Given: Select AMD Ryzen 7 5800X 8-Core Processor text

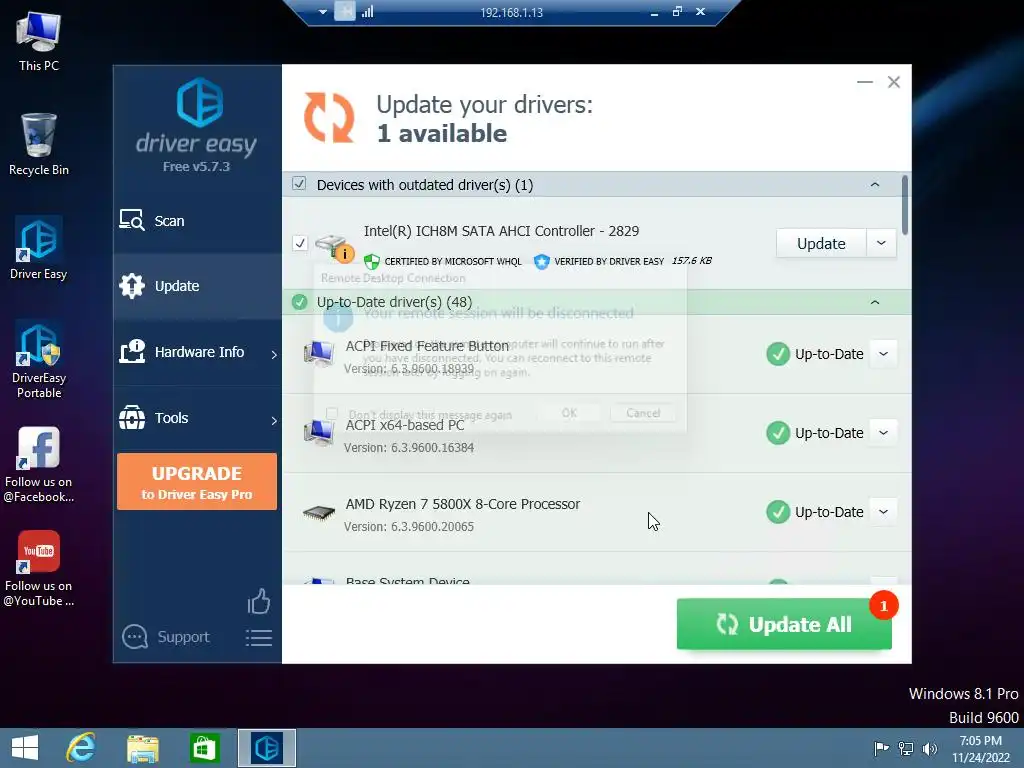Looking at the screenshot, I should [462, 504].
